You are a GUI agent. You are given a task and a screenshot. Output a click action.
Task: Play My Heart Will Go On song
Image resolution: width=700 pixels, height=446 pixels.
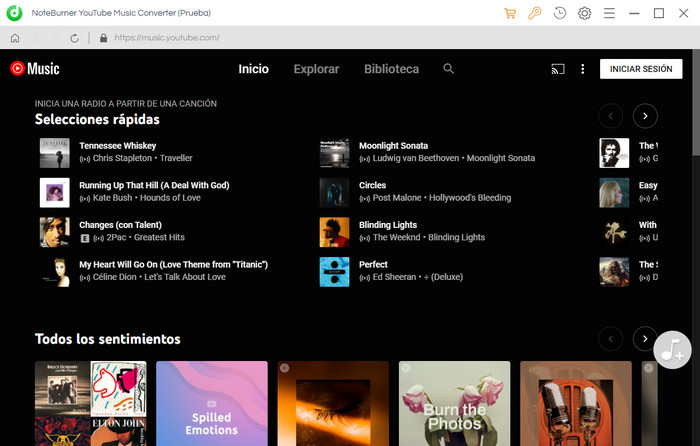tap(174, 264)
